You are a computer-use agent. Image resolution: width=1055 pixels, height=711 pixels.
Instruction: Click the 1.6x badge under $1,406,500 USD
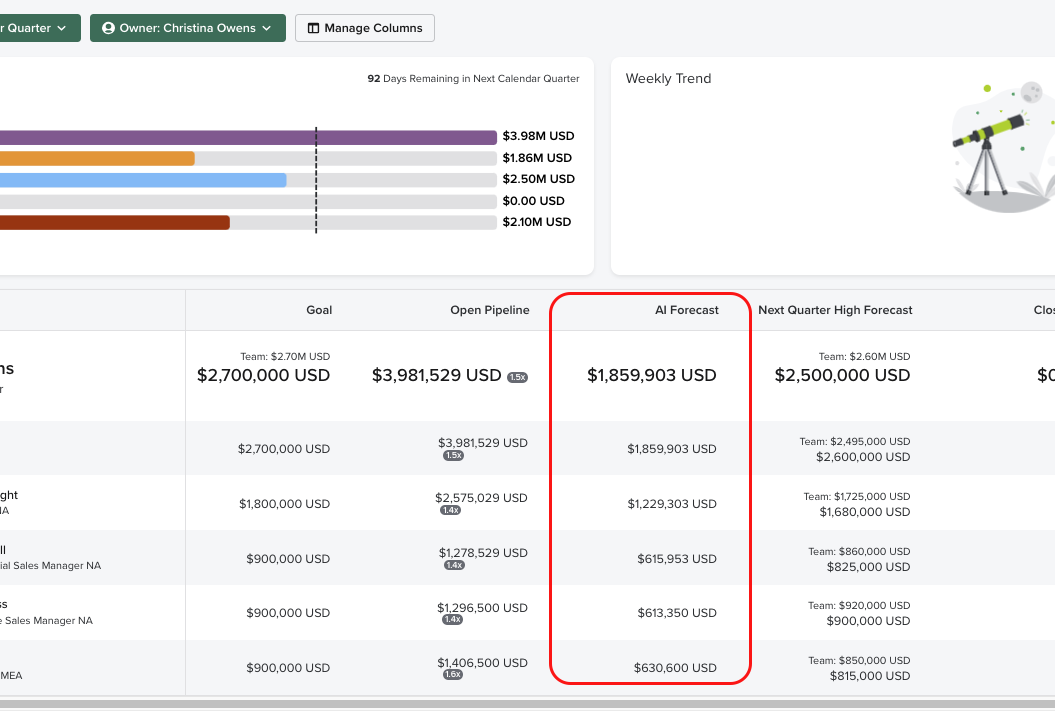pyautogui.click(x=453, y=674)
